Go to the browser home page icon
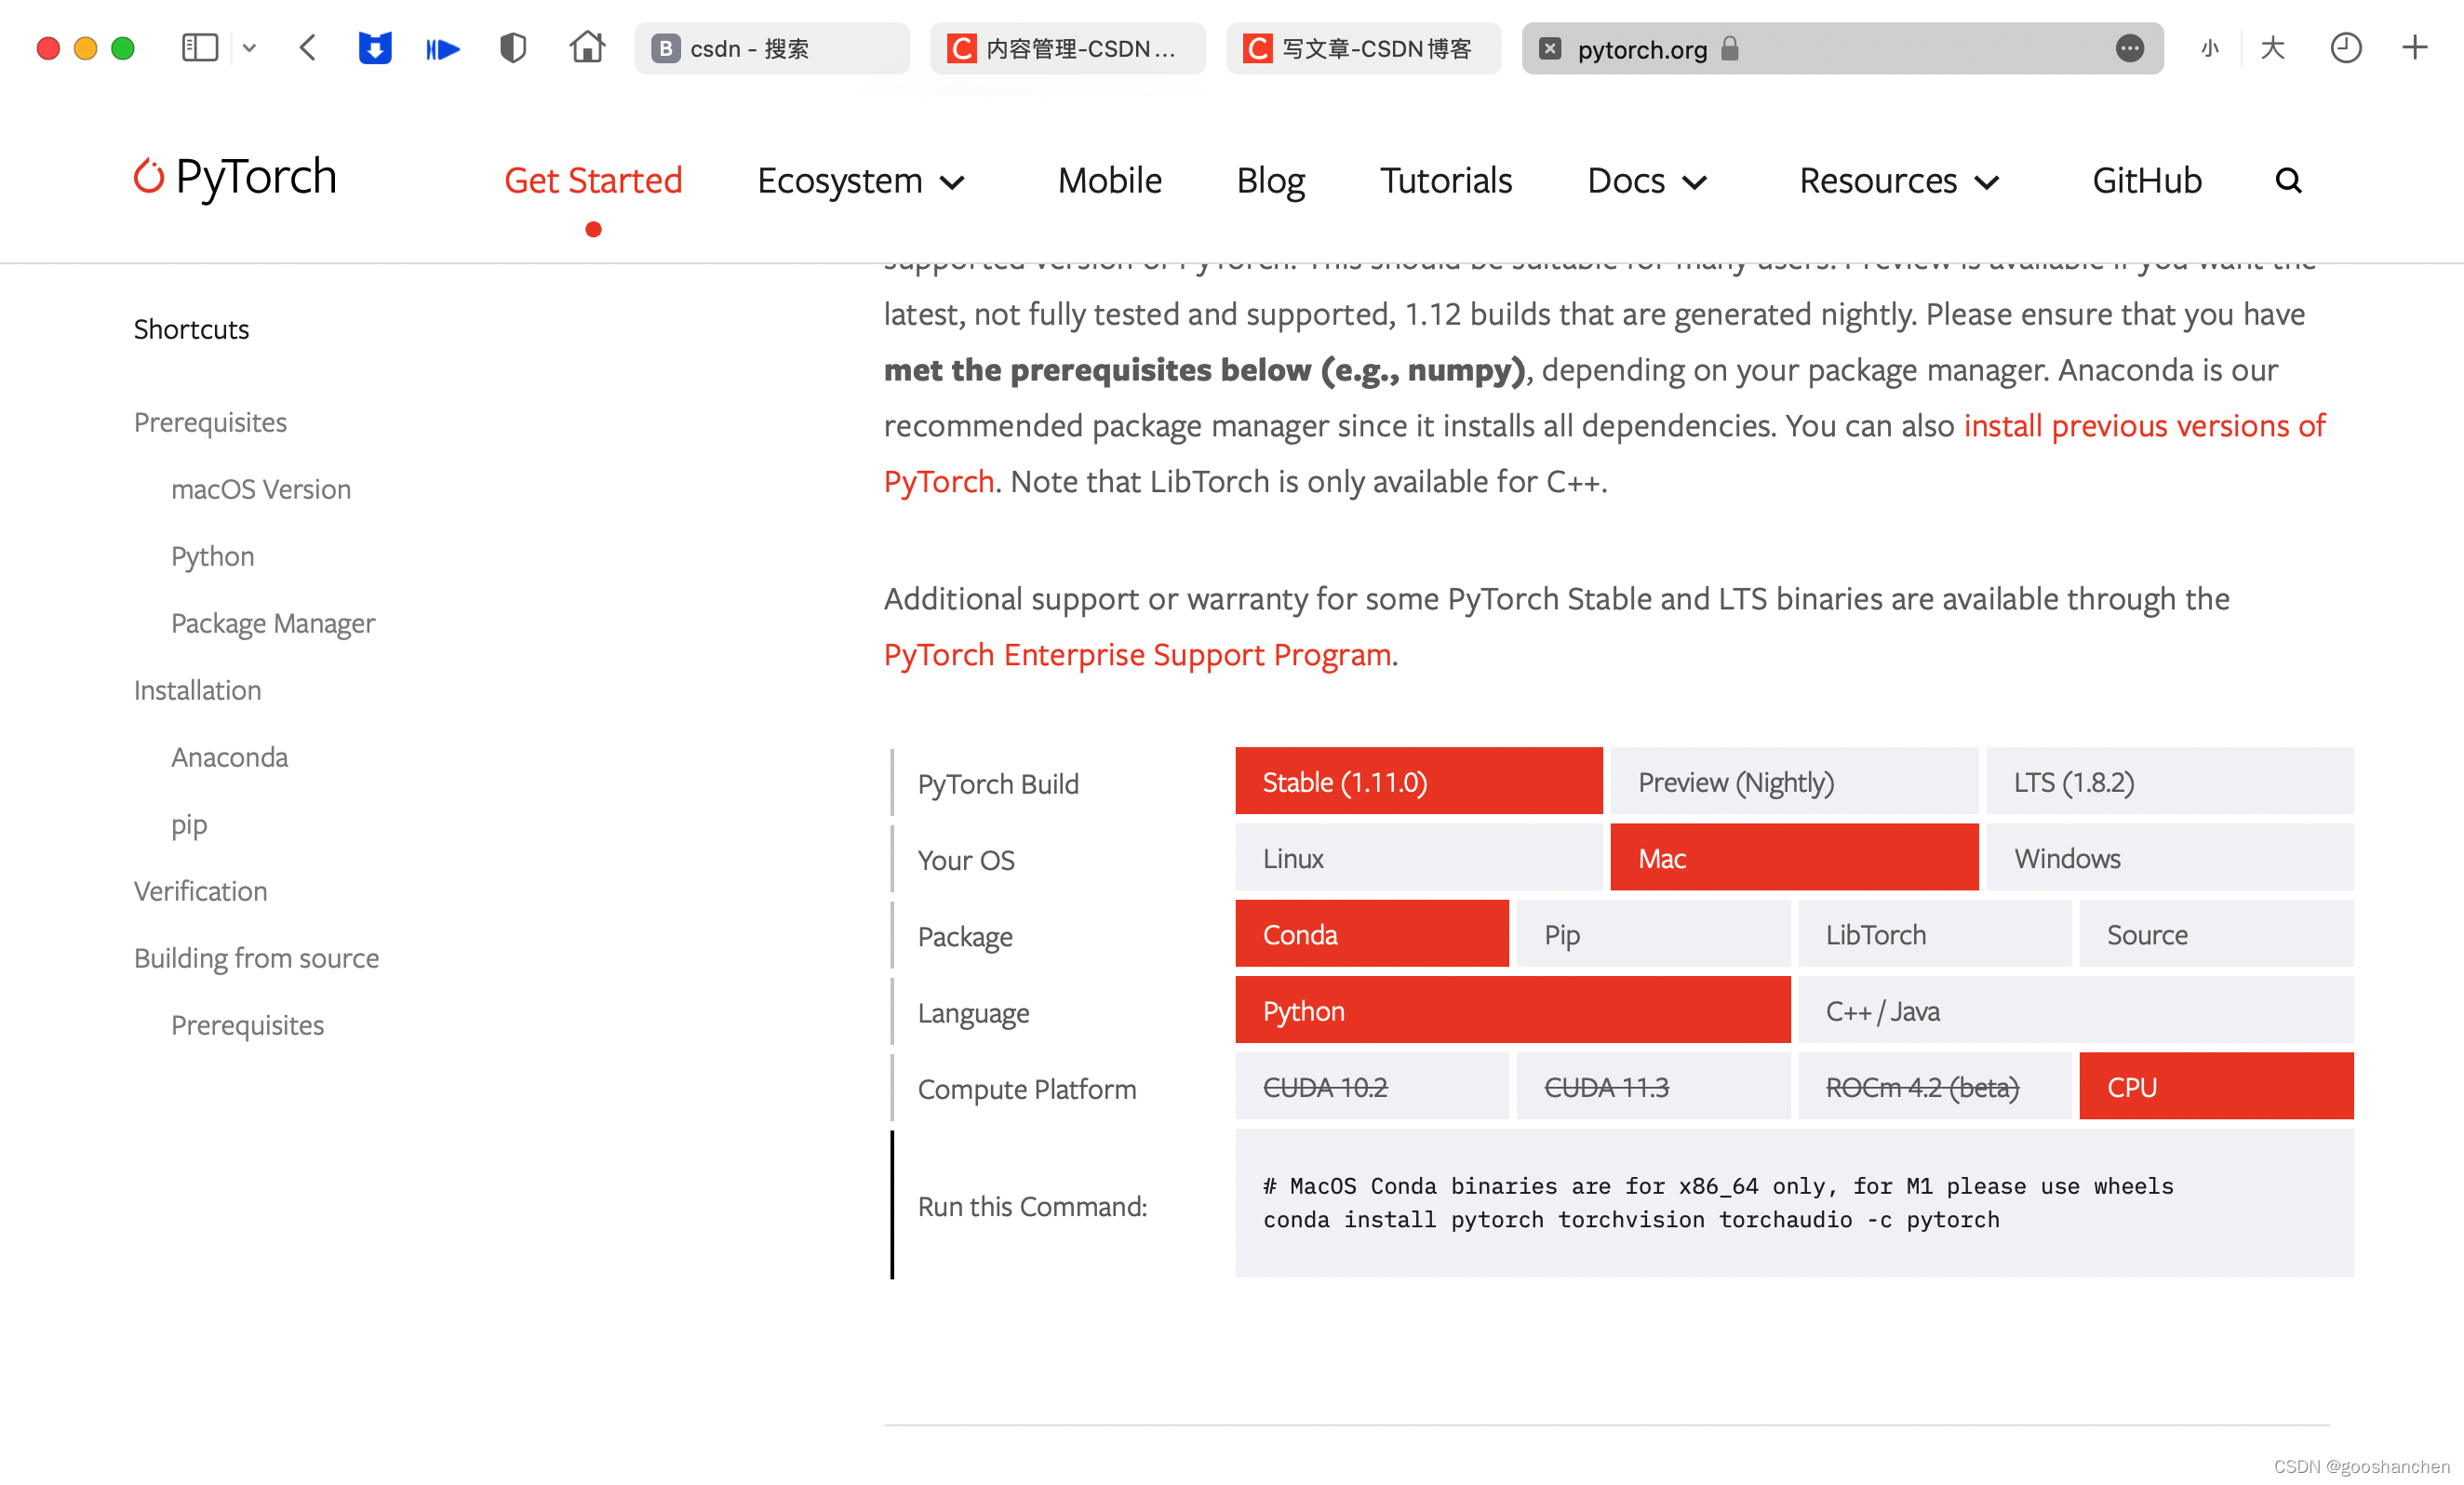 click(587, 47)
